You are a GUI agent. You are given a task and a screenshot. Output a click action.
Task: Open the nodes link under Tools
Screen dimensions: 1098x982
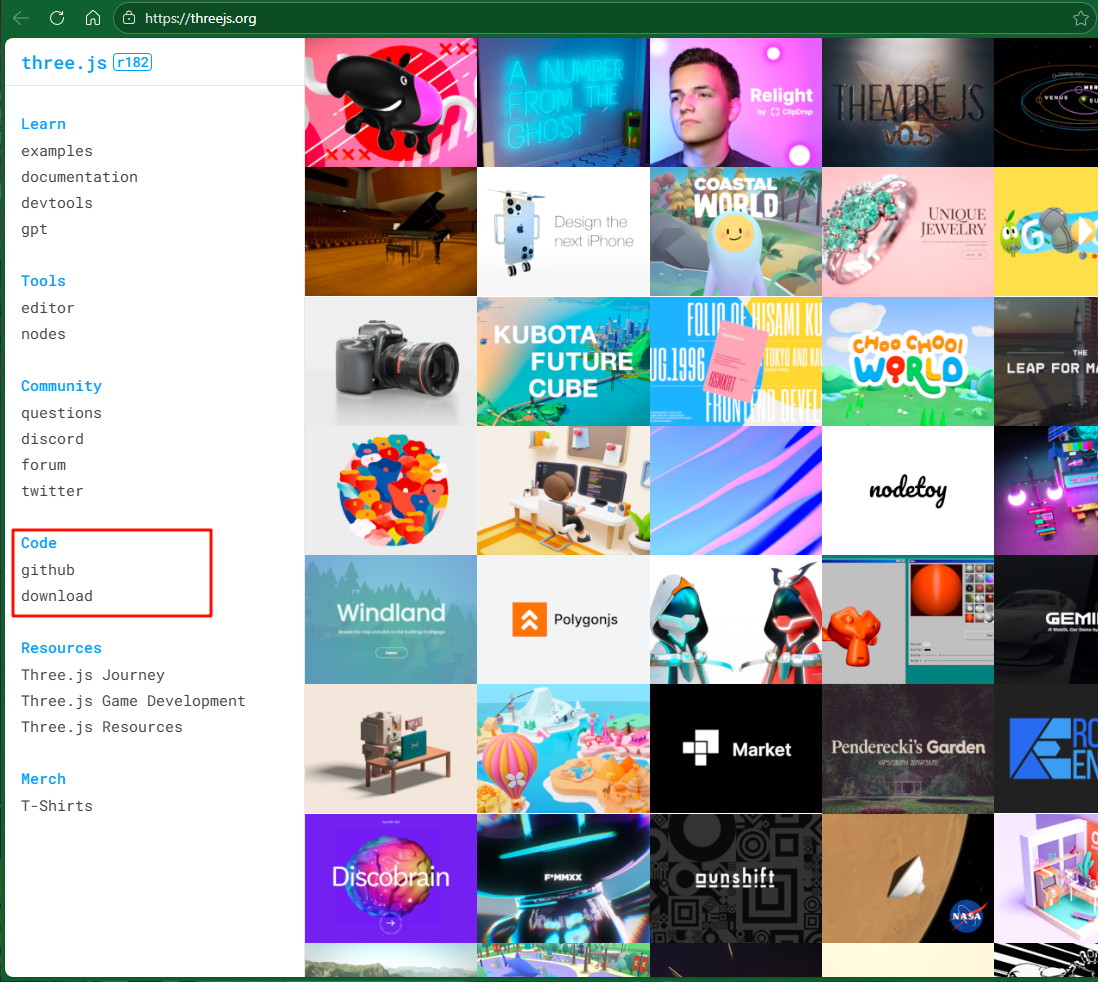tap(43, 334)
